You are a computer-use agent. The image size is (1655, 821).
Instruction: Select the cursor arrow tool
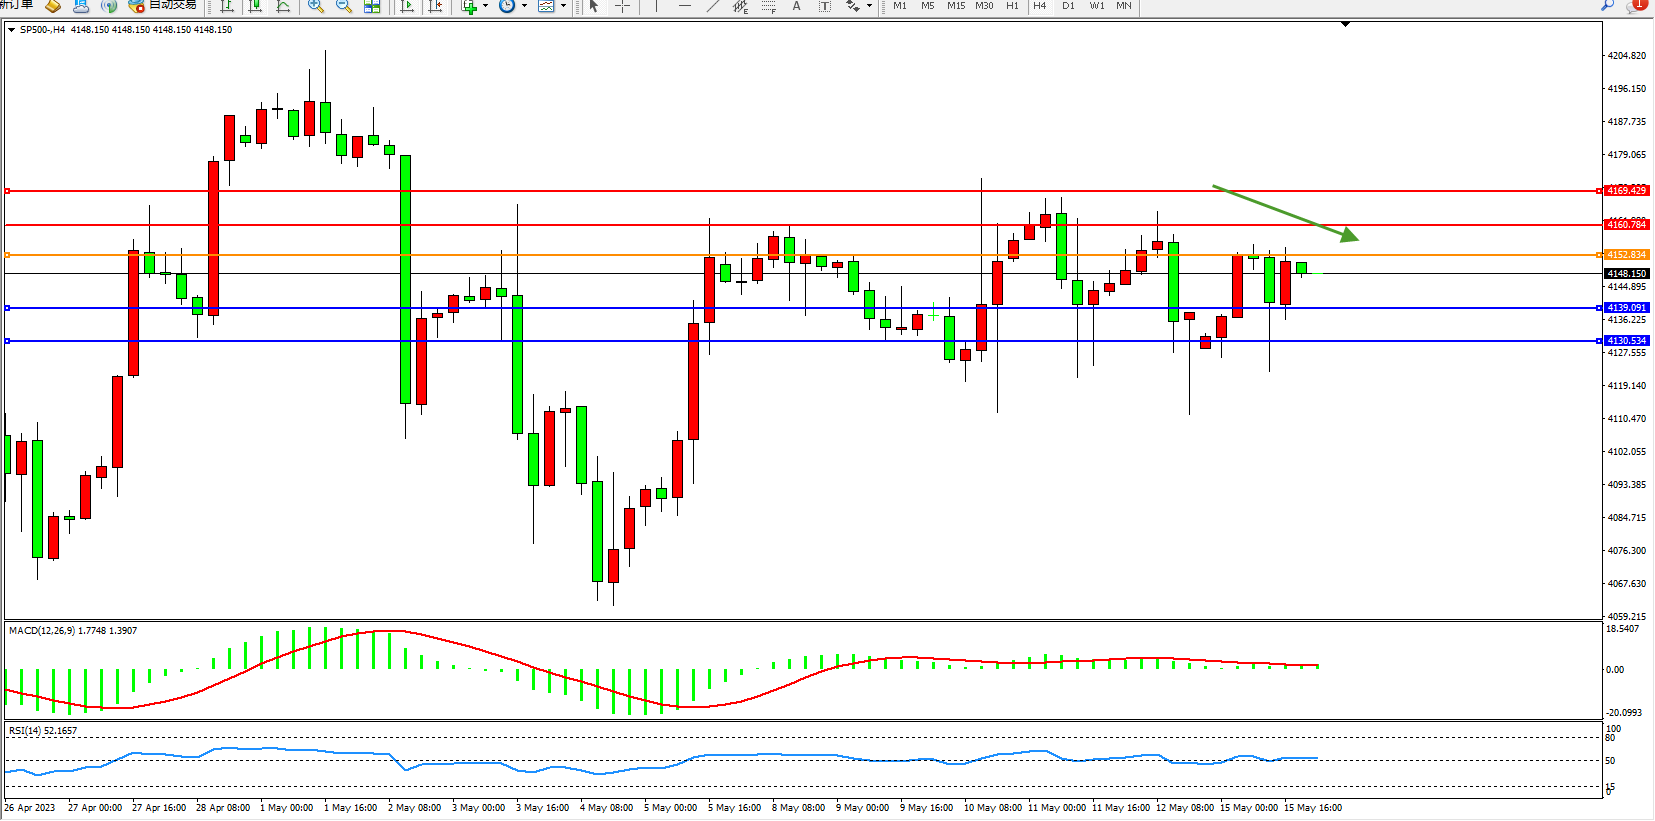click(x=594, y=6)
